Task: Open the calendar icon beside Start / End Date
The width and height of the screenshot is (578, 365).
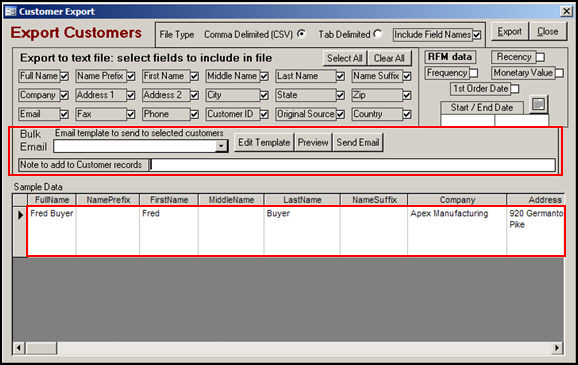Action: coord(538,104)
